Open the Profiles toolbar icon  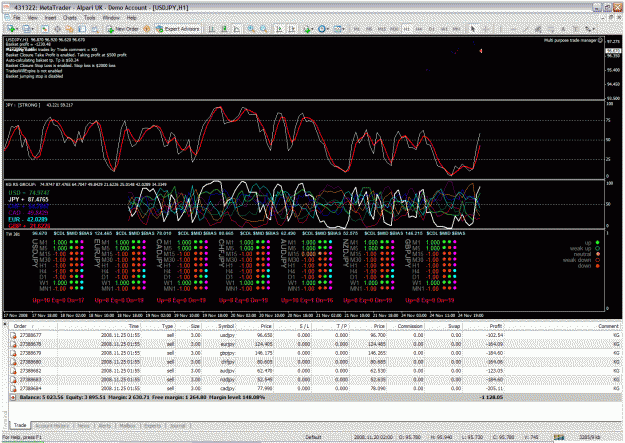[28, 29]
